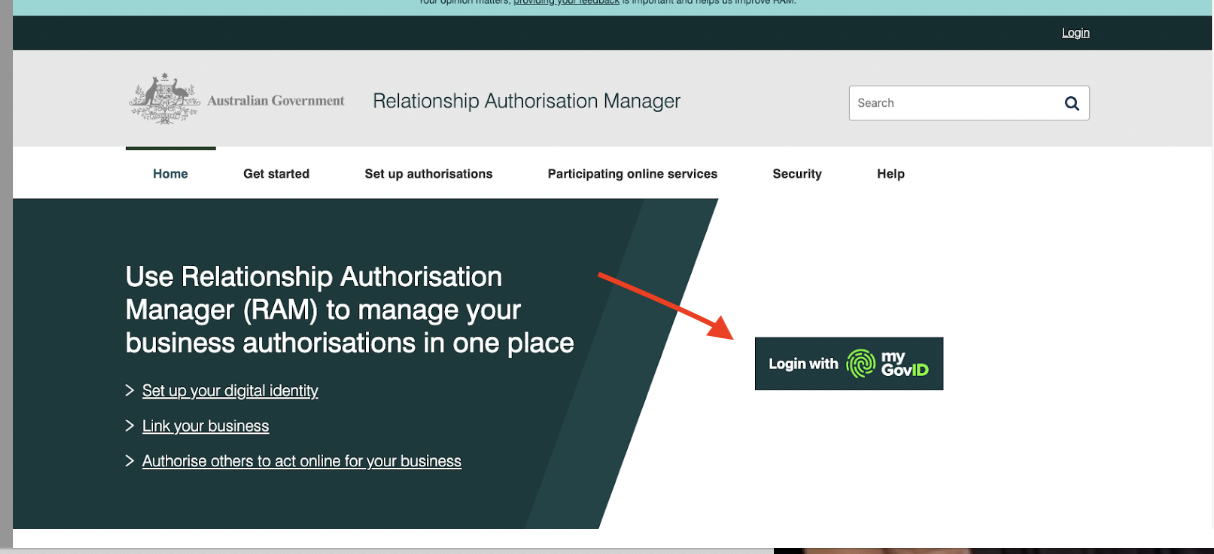Click chevron beside Set up your digital identity
Viewport: 1214px width, 554px height.
[x=130, y=390]
